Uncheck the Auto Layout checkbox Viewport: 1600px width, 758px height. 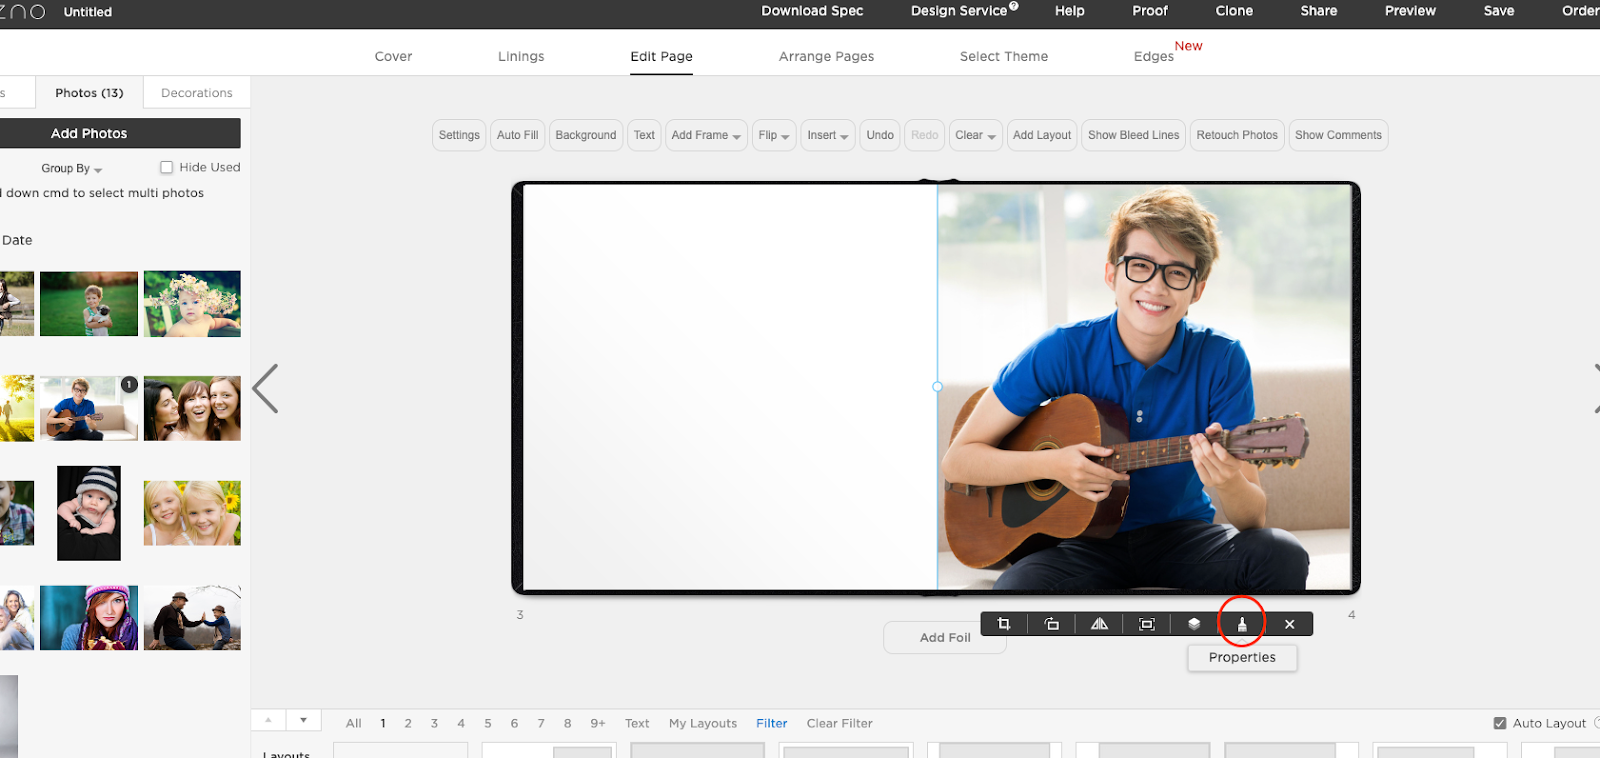(1500, 723)
